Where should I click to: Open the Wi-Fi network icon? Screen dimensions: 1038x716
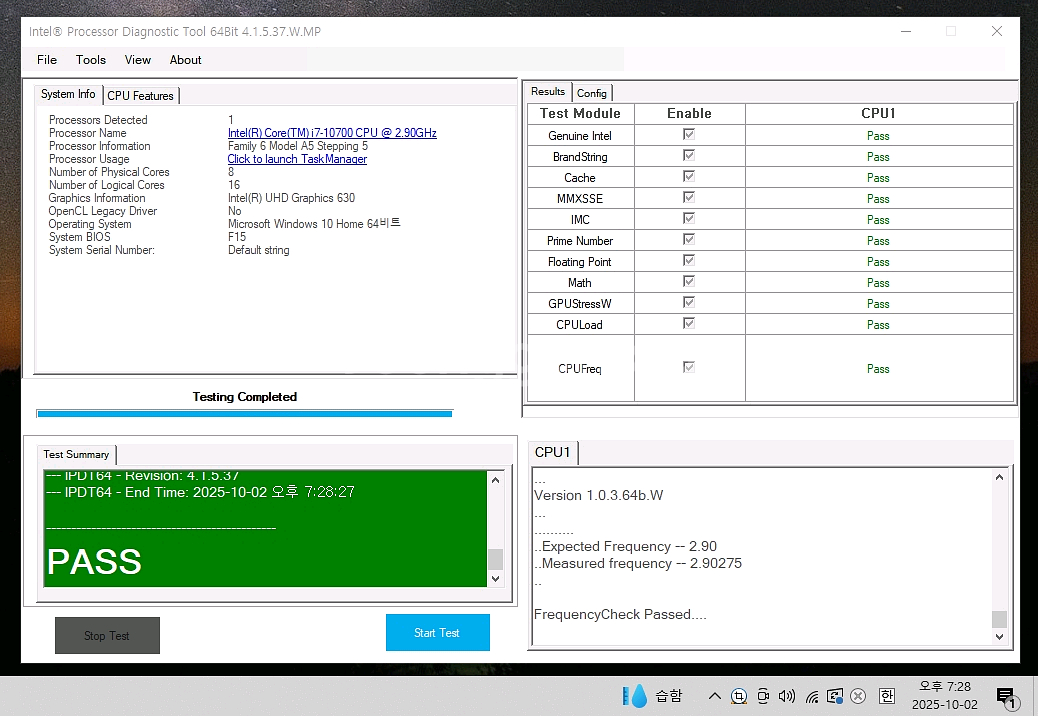tap(811, 696)
